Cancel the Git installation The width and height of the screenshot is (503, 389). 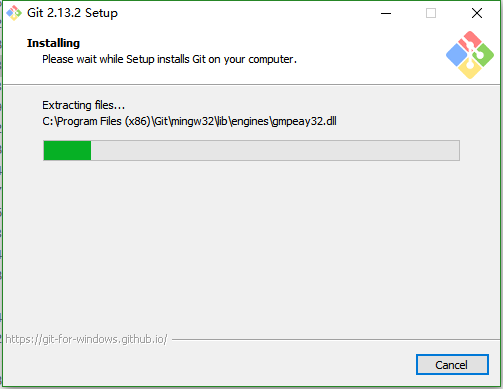452,365
